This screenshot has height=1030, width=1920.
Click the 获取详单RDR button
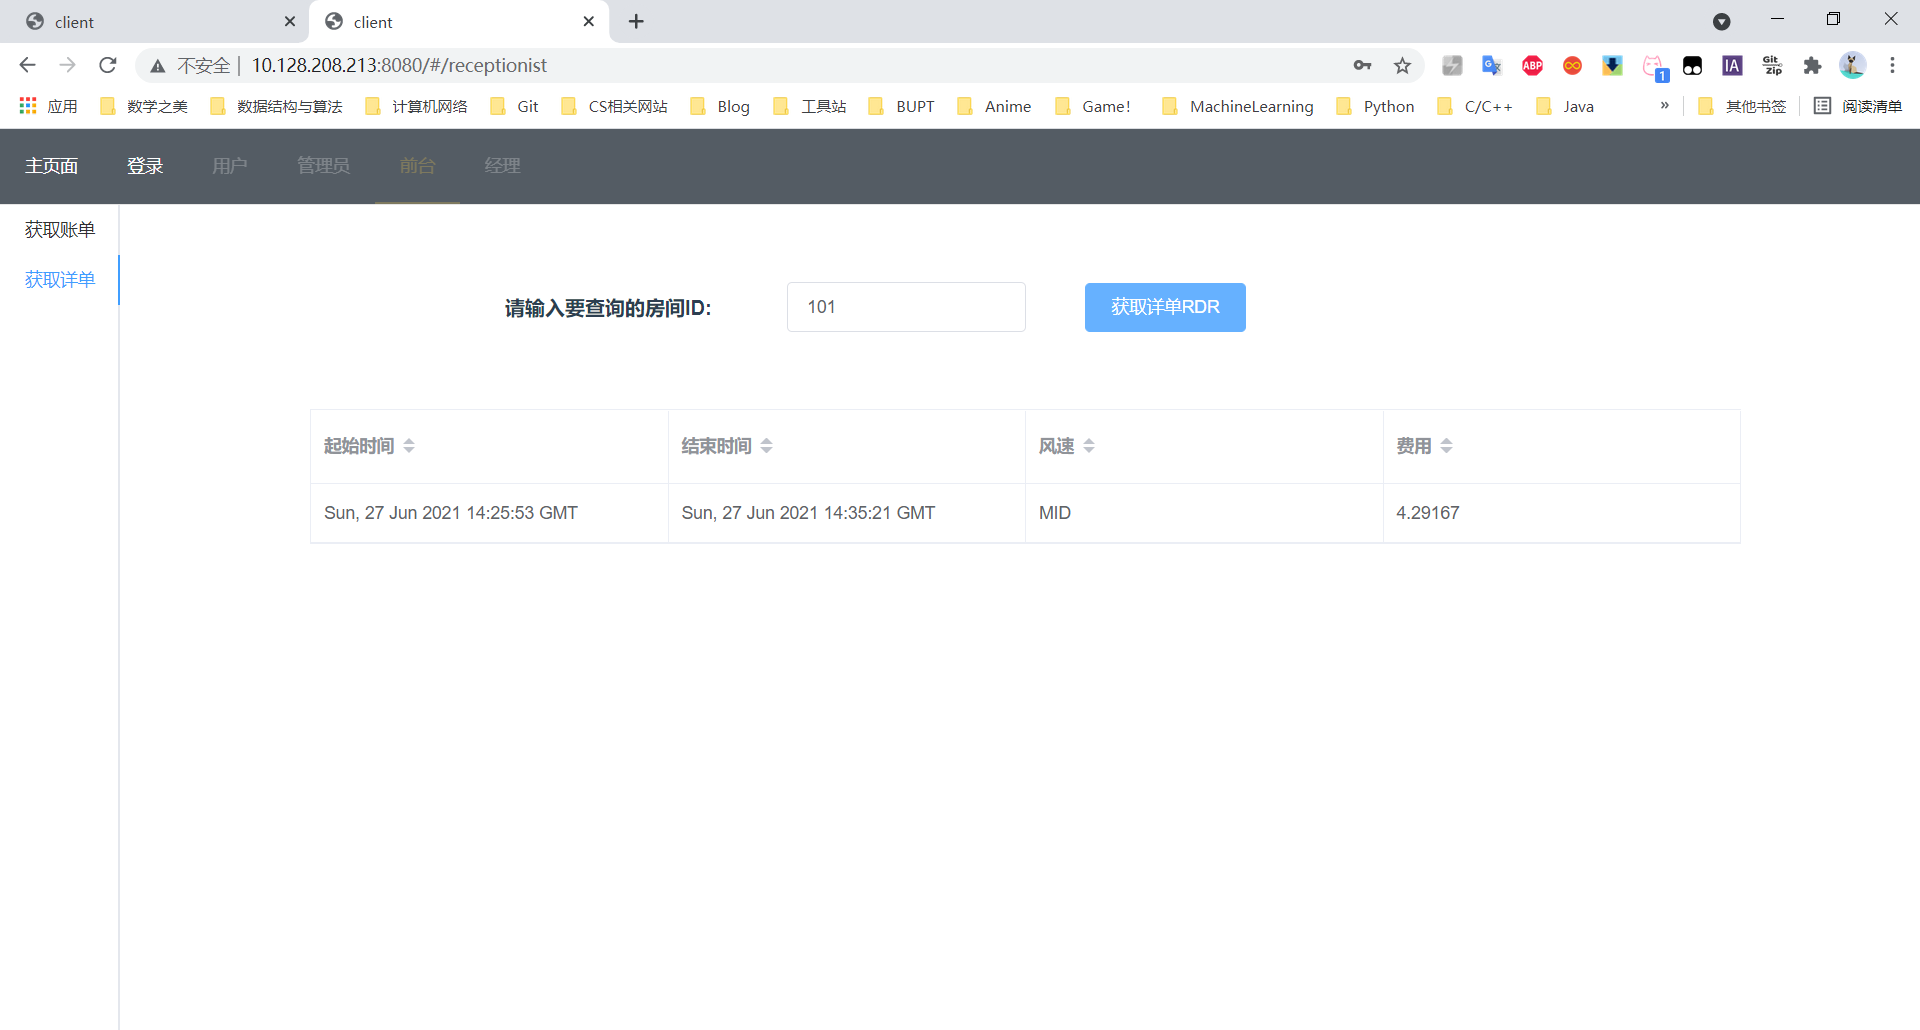pos(1164,307)
